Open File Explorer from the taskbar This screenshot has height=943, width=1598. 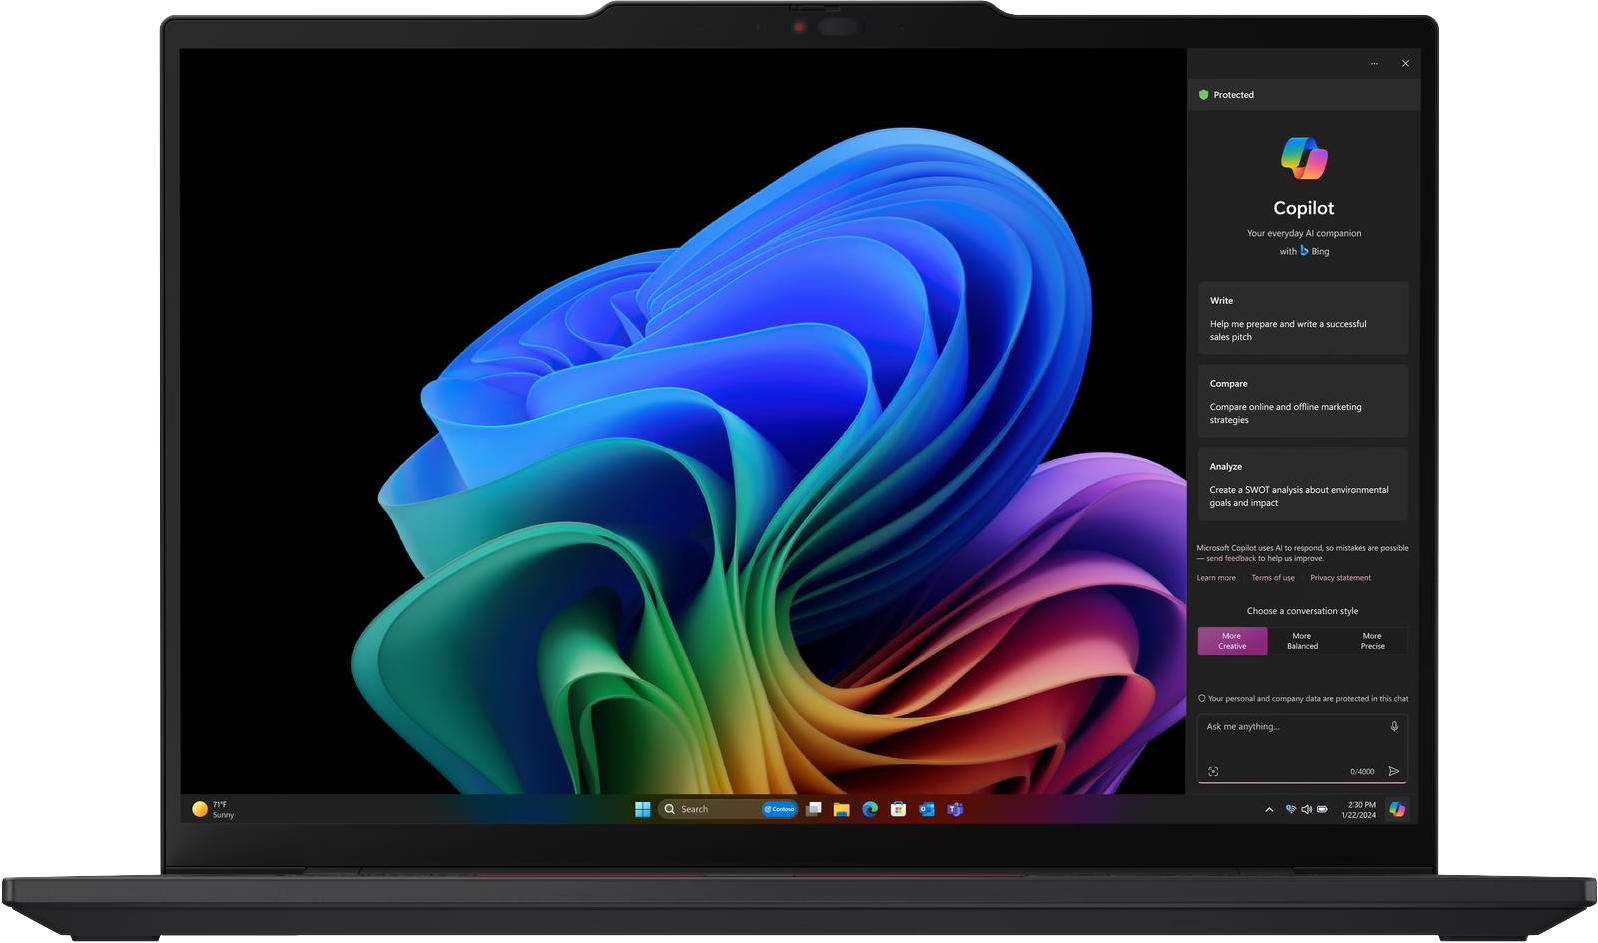pyautogui.click(x=842, y=809)
